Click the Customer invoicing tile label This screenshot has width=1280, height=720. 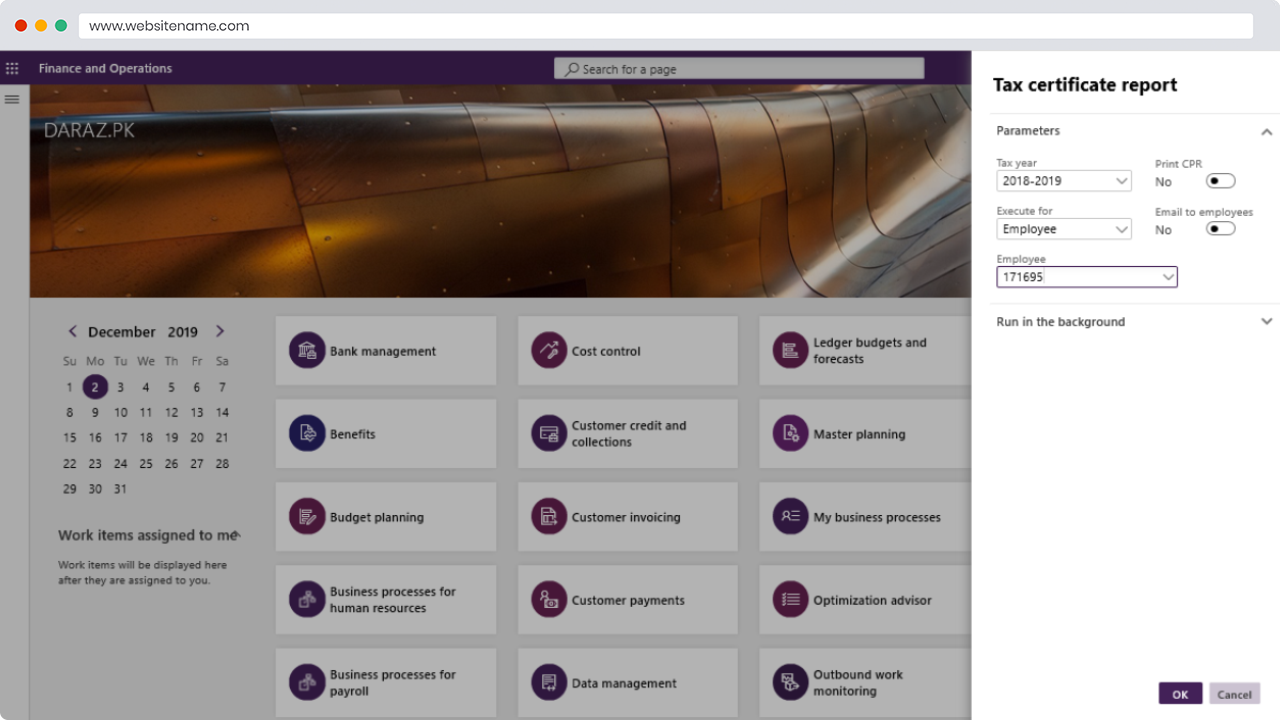coord(626,517)
